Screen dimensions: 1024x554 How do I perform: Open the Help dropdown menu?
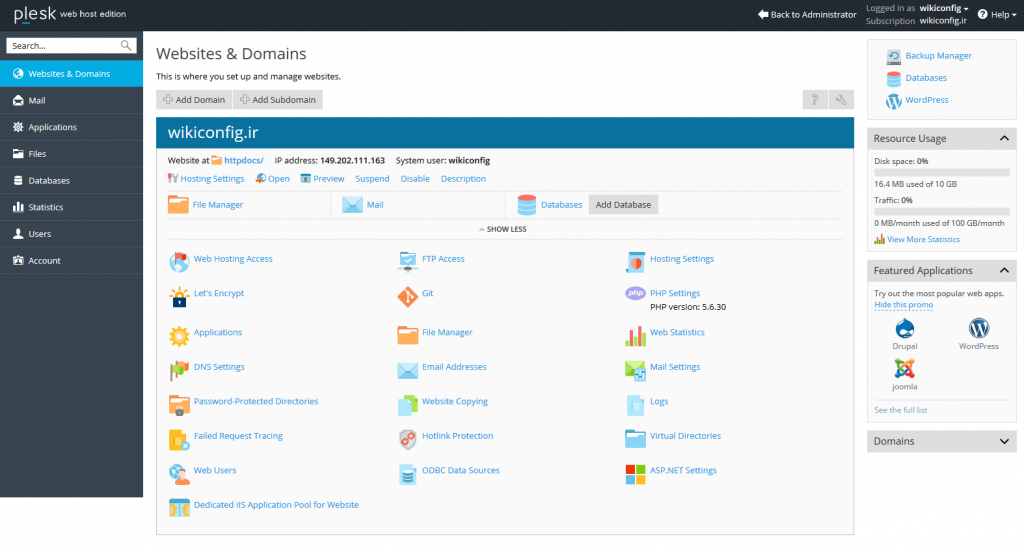point(996,15)
